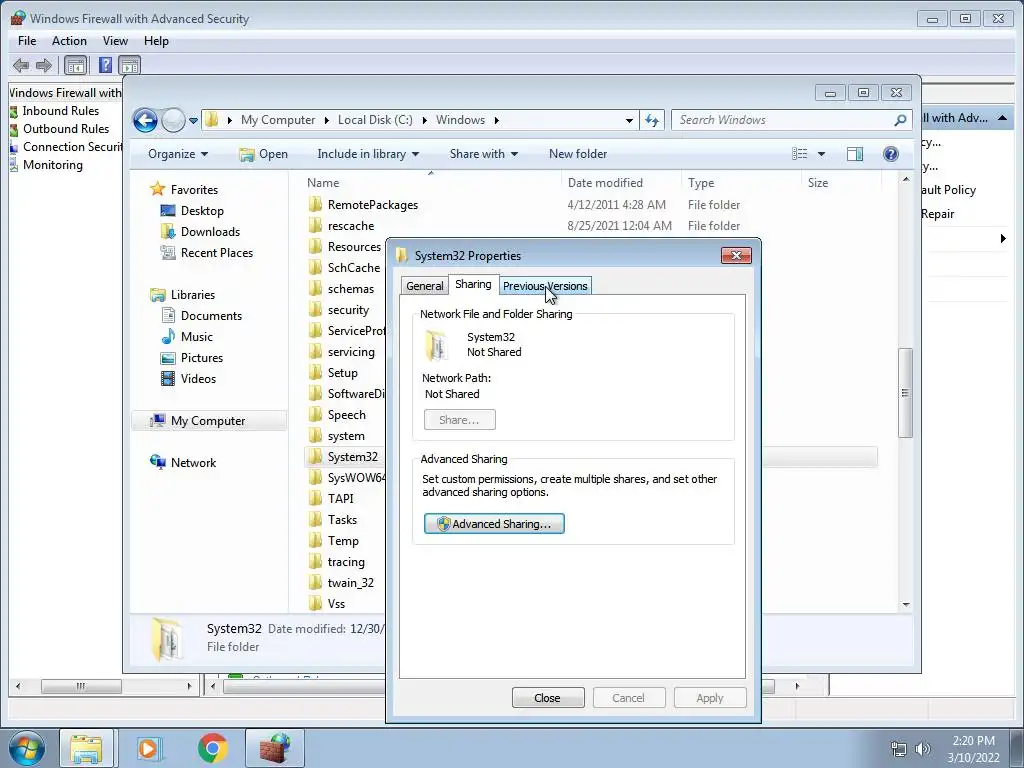
Task: Click Close in System32 Properties
Action: 547,698
